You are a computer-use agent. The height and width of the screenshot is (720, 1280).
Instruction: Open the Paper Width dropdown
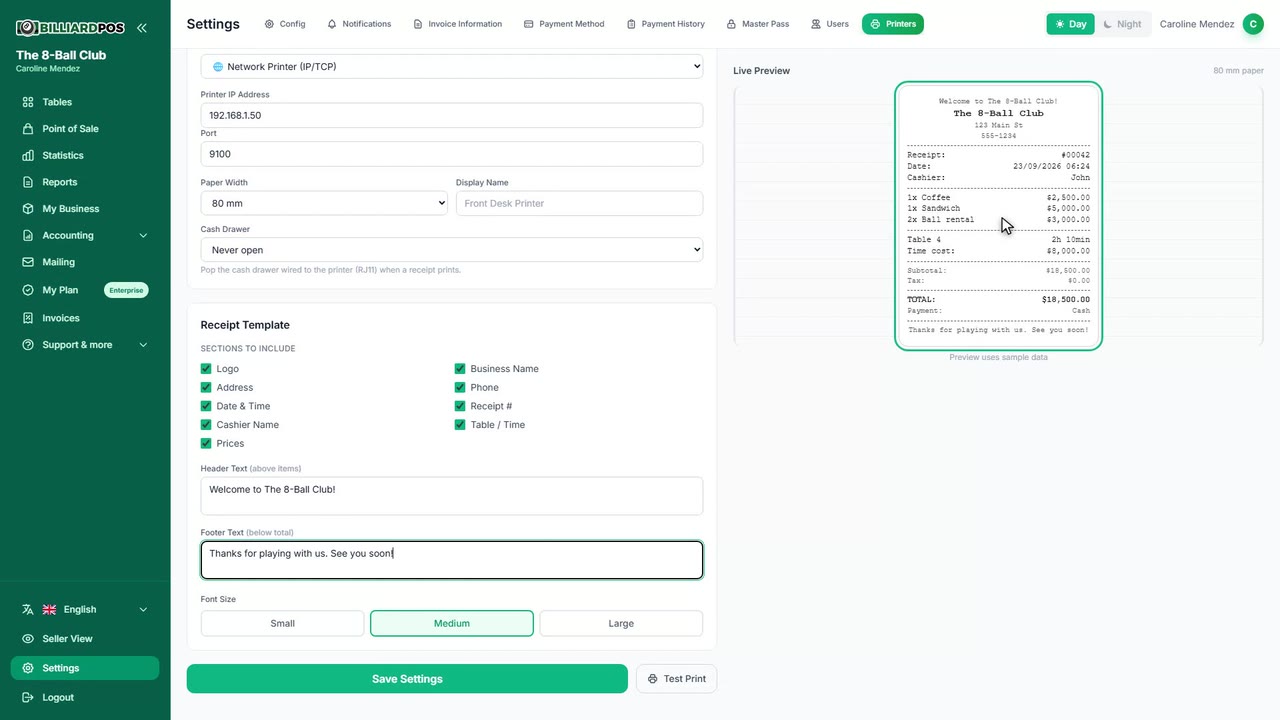(324, 203)
